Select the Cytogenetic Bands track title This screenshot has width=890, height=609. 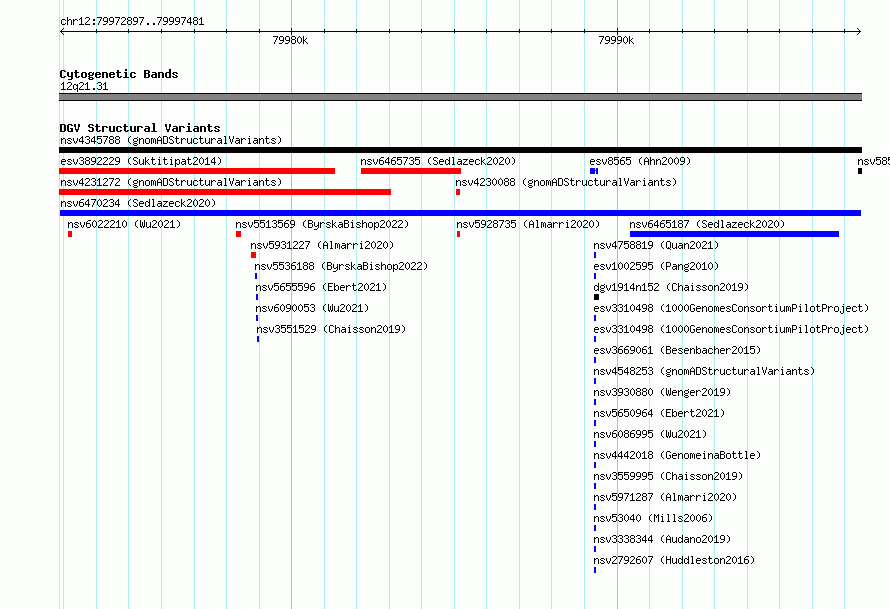pos(119,74)
